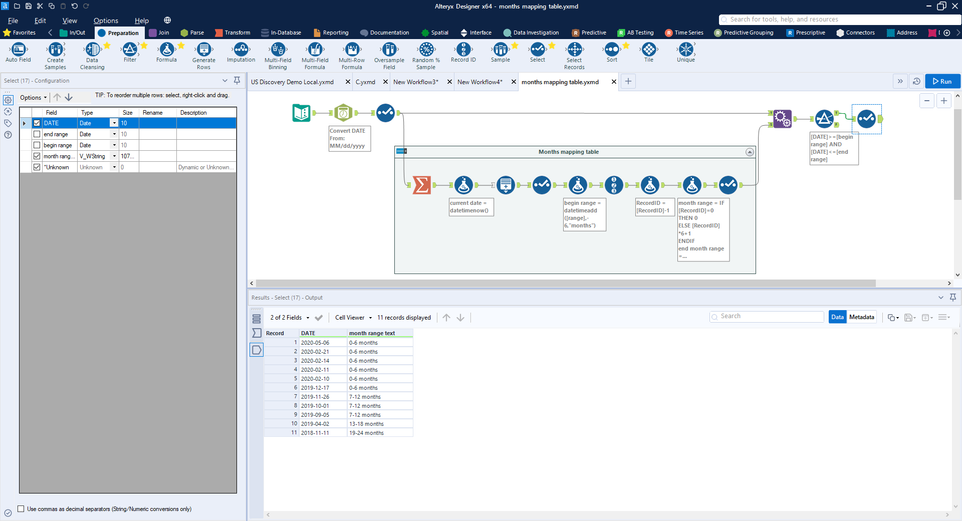Open the Options dropdown in configuration
Viewport: 962px width, 521px height.
point(33,97)
